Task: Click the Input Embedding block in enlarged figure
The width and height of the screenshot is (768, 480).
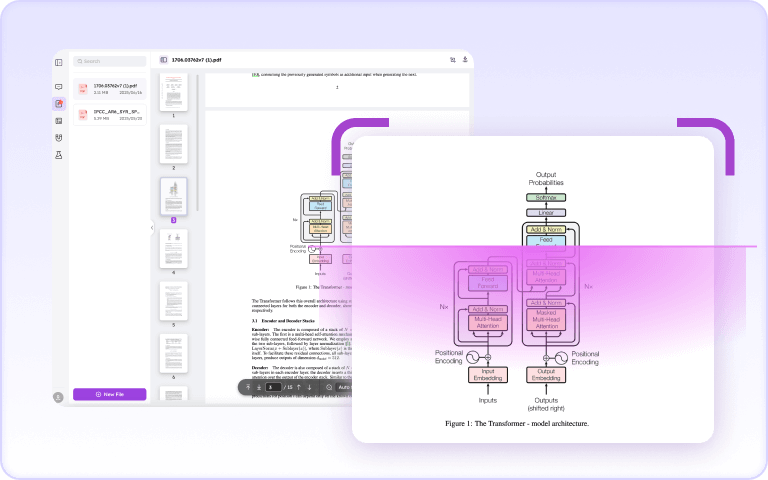Action: 488,375
